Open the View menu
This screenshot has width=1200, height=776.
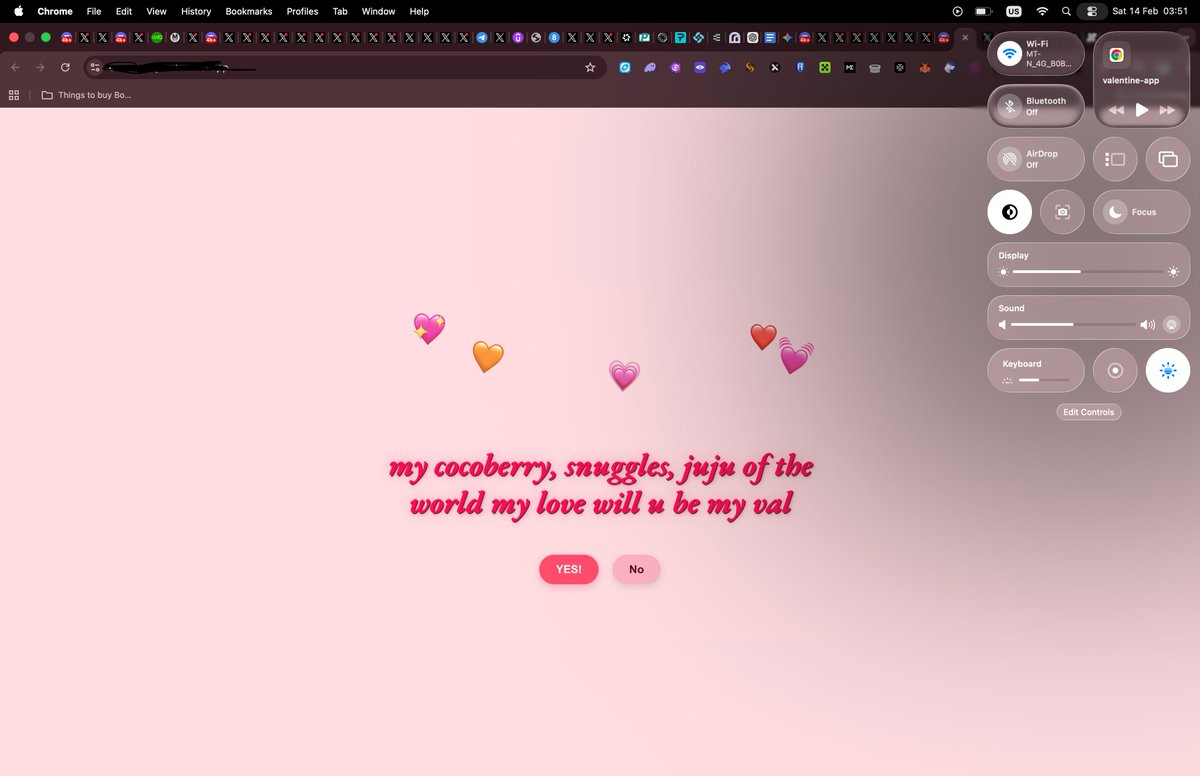[x=156, y=11]
